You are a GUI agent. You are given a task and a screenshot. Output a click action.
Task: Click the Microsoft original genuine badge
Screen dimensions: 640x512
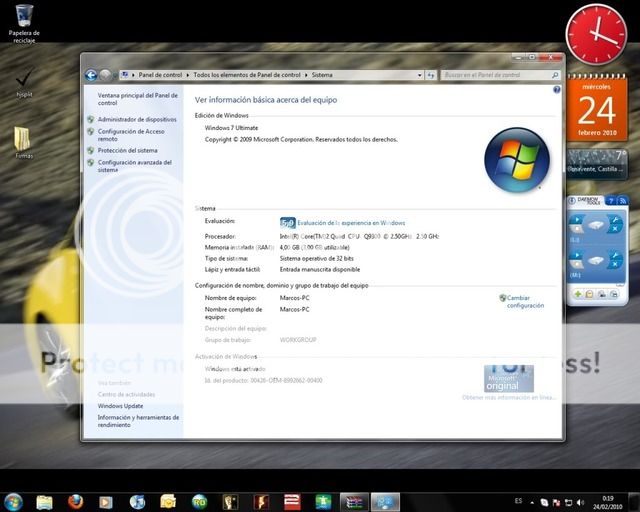[509, 378]
